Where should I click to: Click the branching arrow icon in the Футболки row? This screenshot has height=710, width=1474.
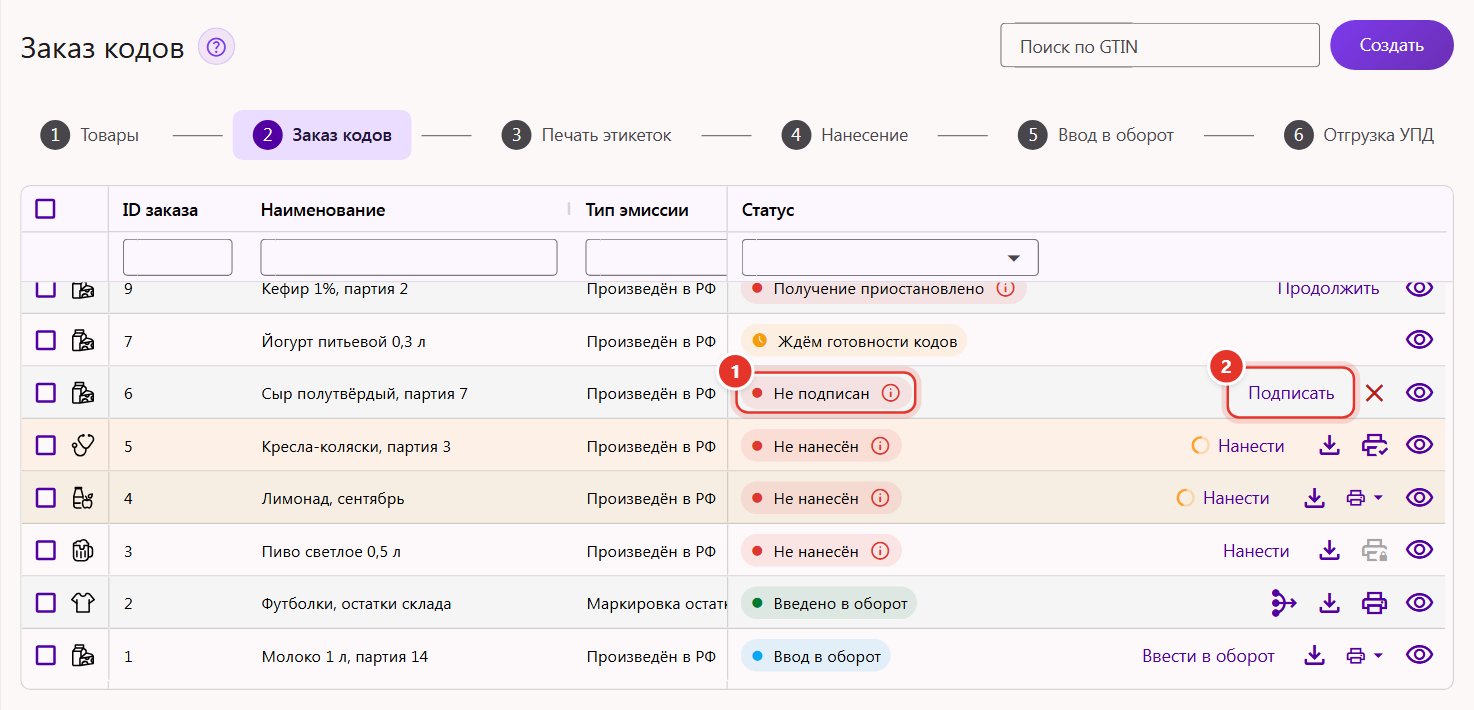(x=1283, y=602)
